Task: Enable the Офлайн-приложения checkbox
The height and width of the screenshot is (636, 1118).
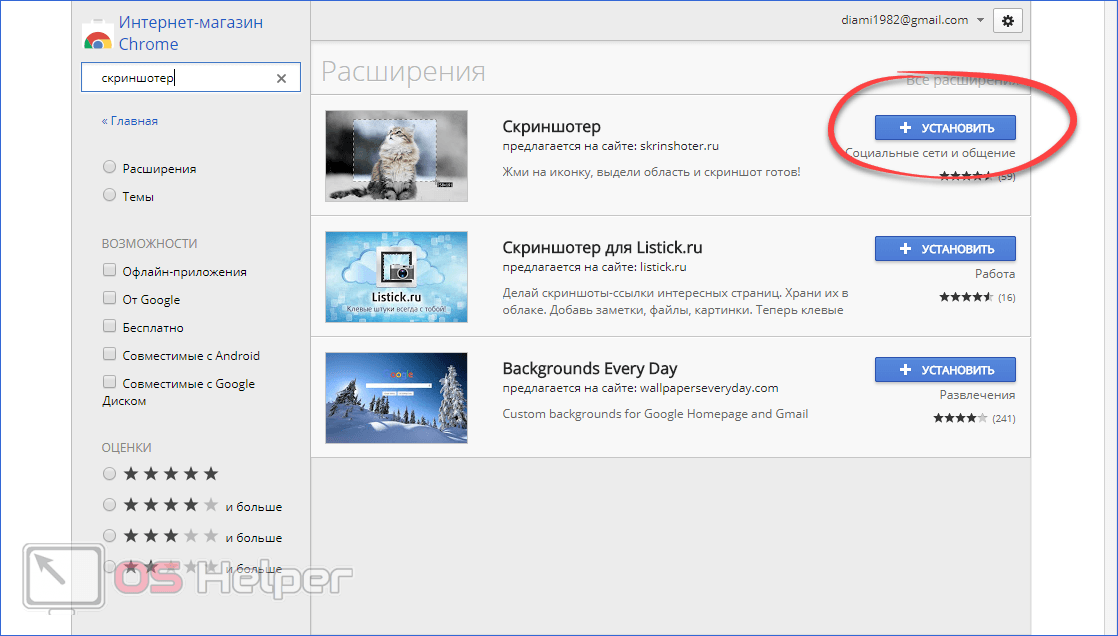Action: tap(109, 270)
